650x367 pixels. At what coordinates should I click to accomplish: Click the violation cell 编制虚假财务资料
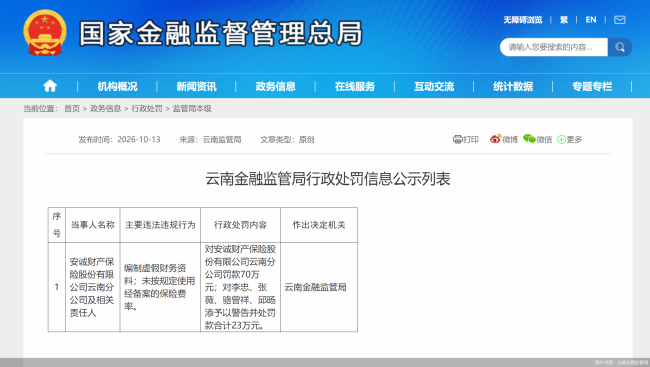[x=160, y=287]
